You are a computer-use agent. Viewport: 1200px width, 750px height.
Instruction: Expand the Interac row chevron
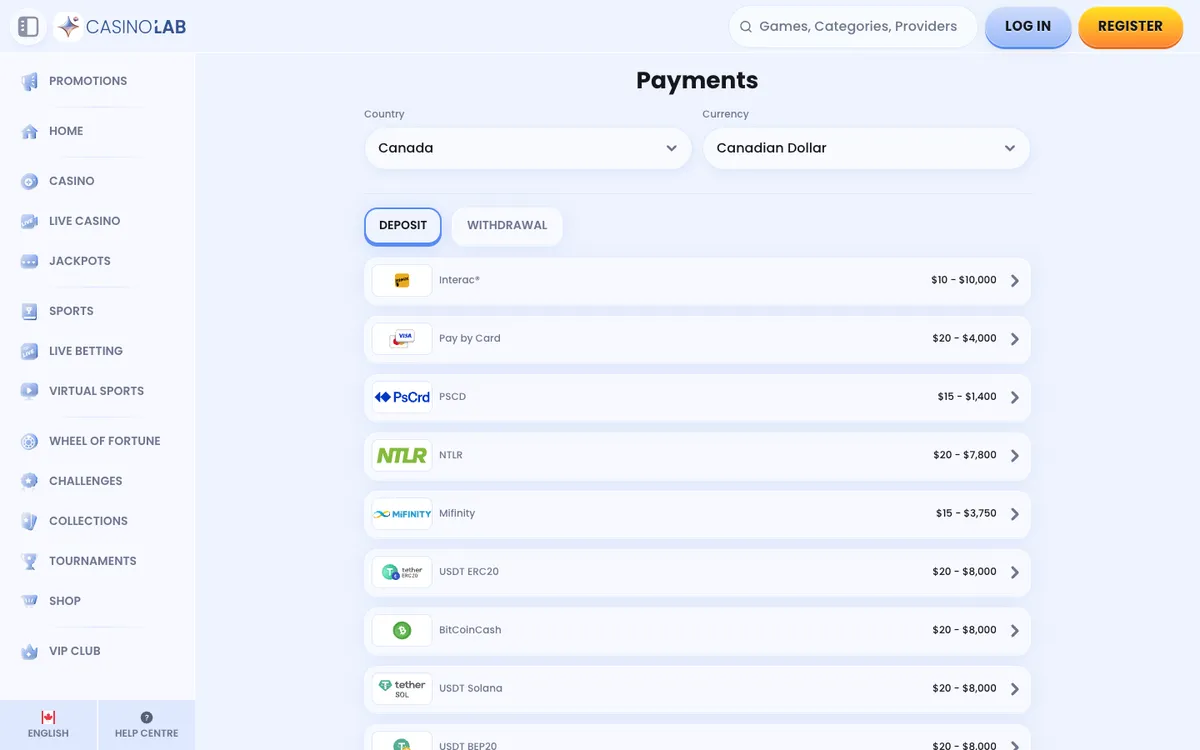coord(1015,281)
